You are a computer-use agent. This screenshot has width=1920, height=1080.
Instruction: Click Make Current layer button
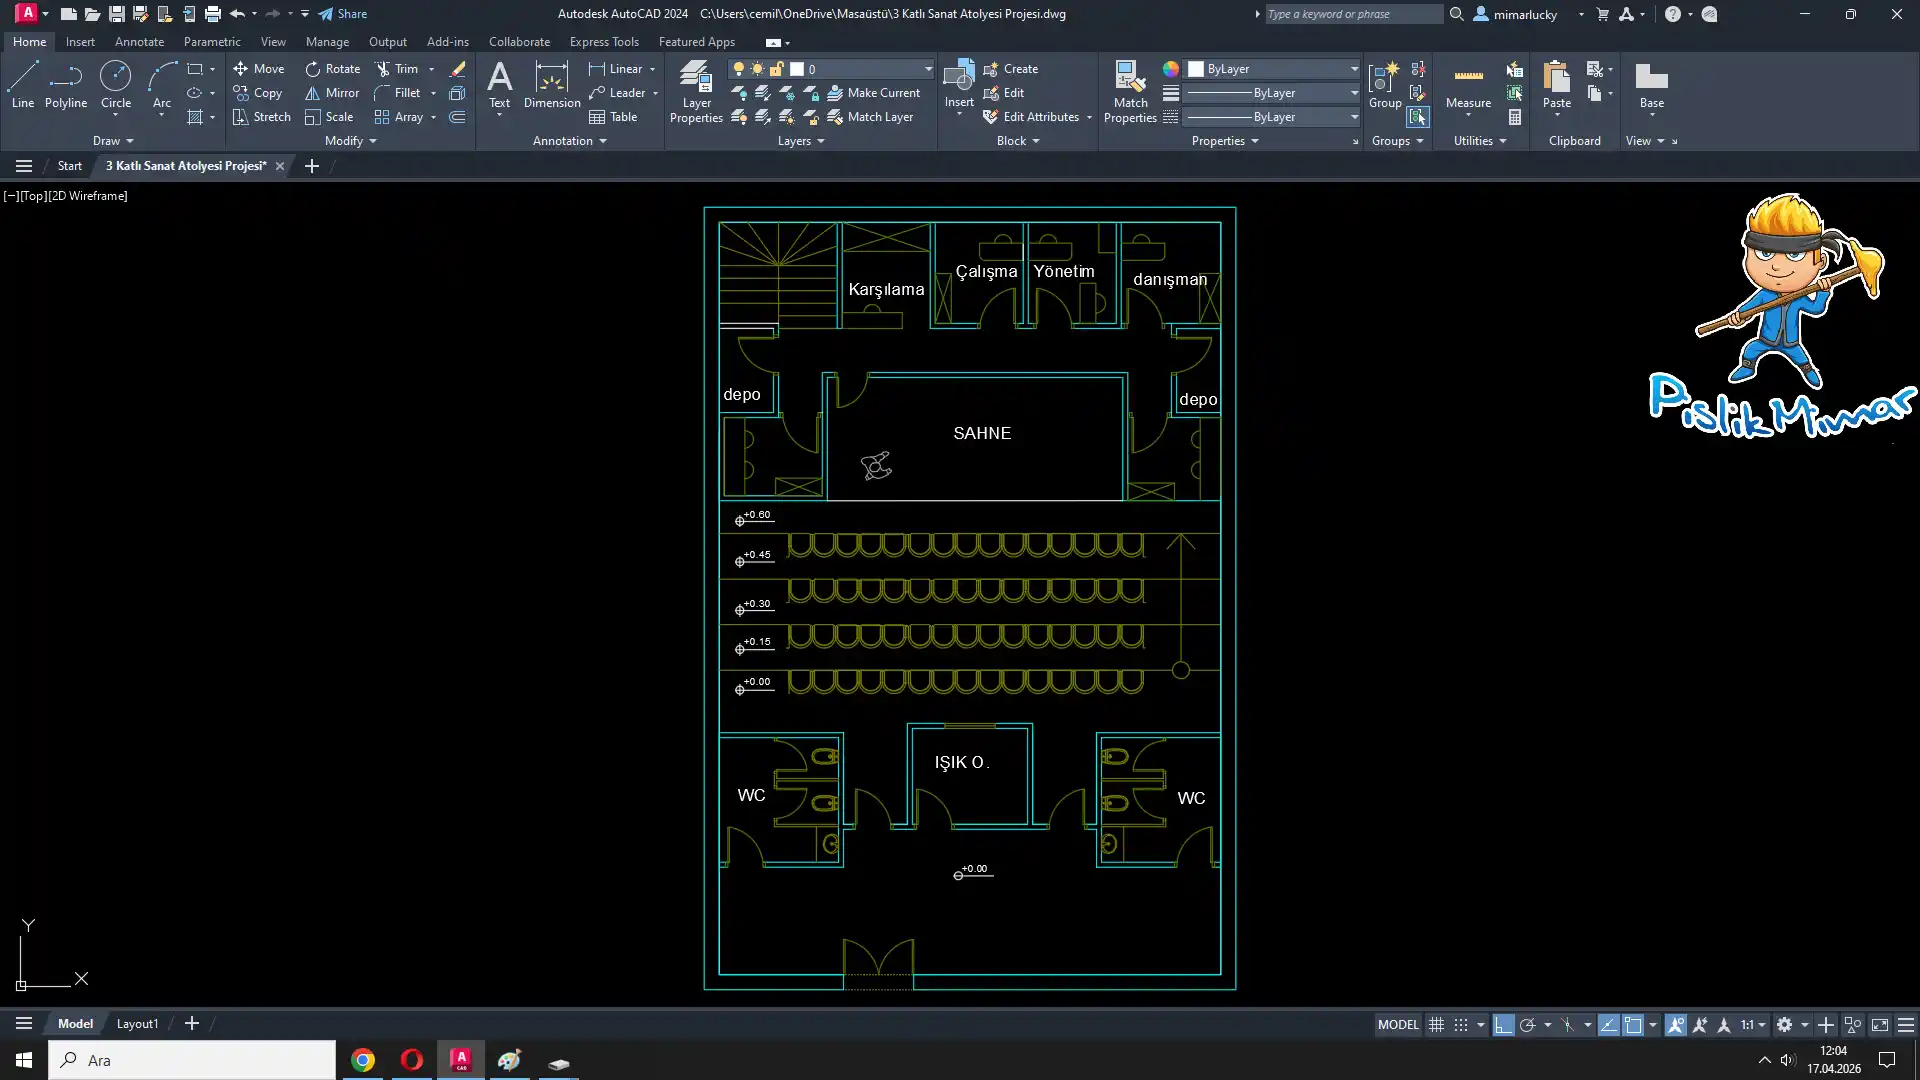873,93
